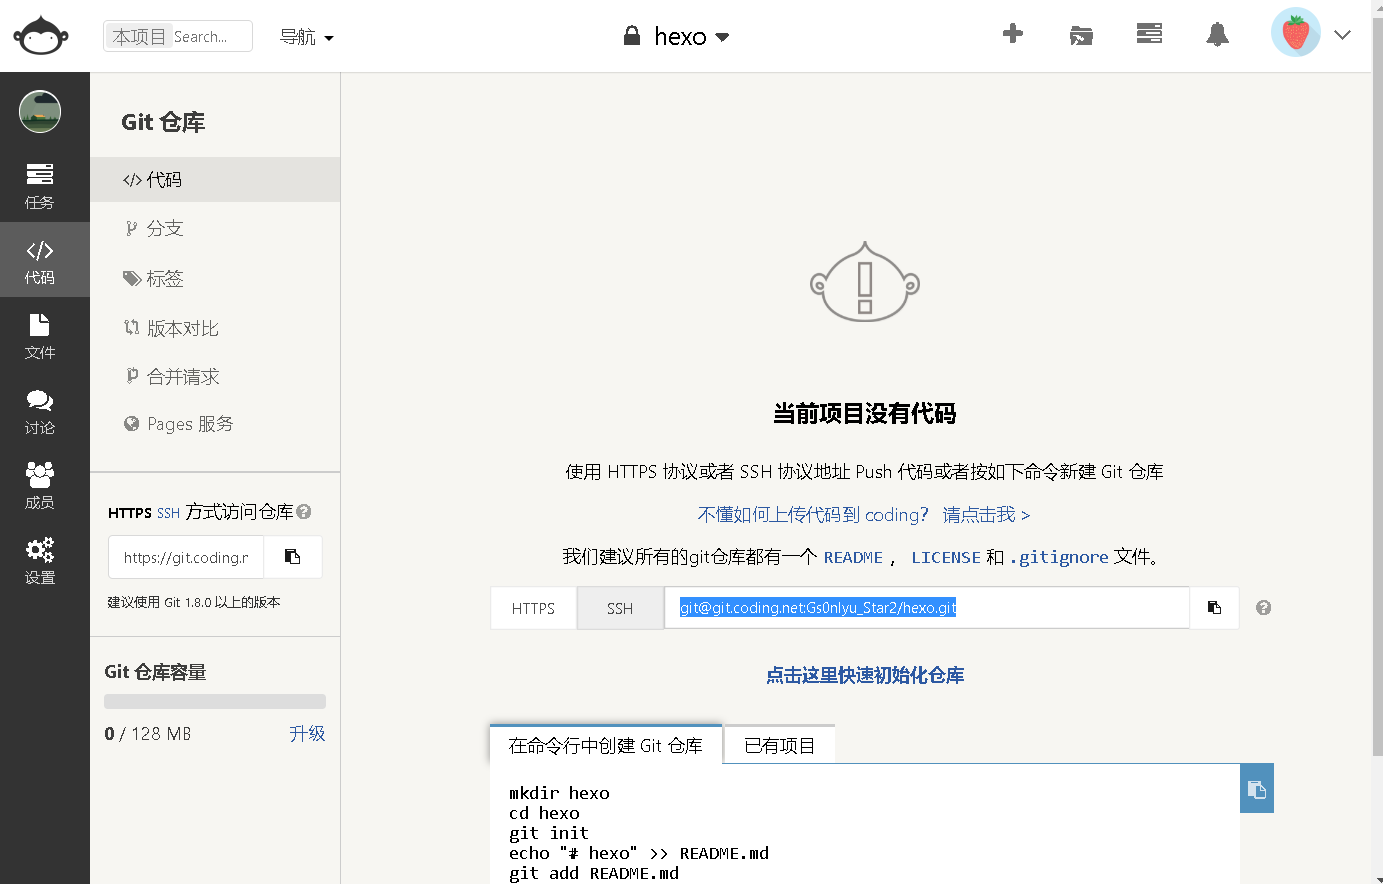The height and width of the screenshot is (884, 1383).
Task: Open the task list icon in header
Action: click(1149, 35)
